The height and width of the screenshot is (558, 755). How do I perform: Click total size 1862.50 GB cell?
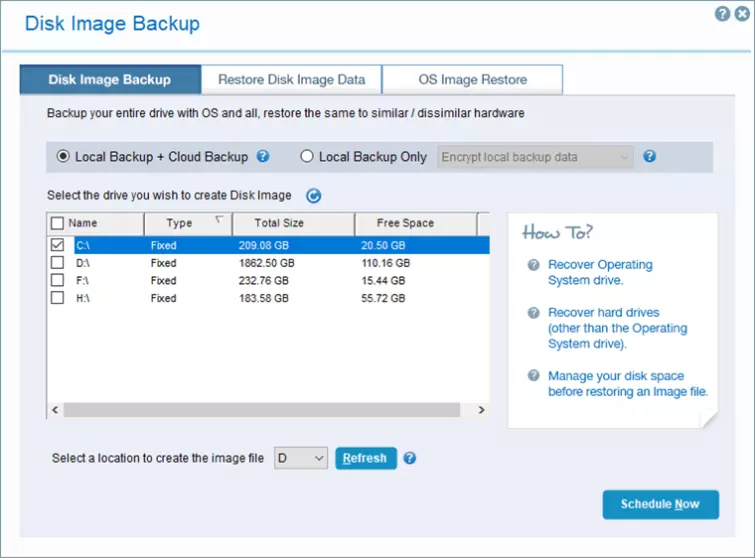coord(267,263)
